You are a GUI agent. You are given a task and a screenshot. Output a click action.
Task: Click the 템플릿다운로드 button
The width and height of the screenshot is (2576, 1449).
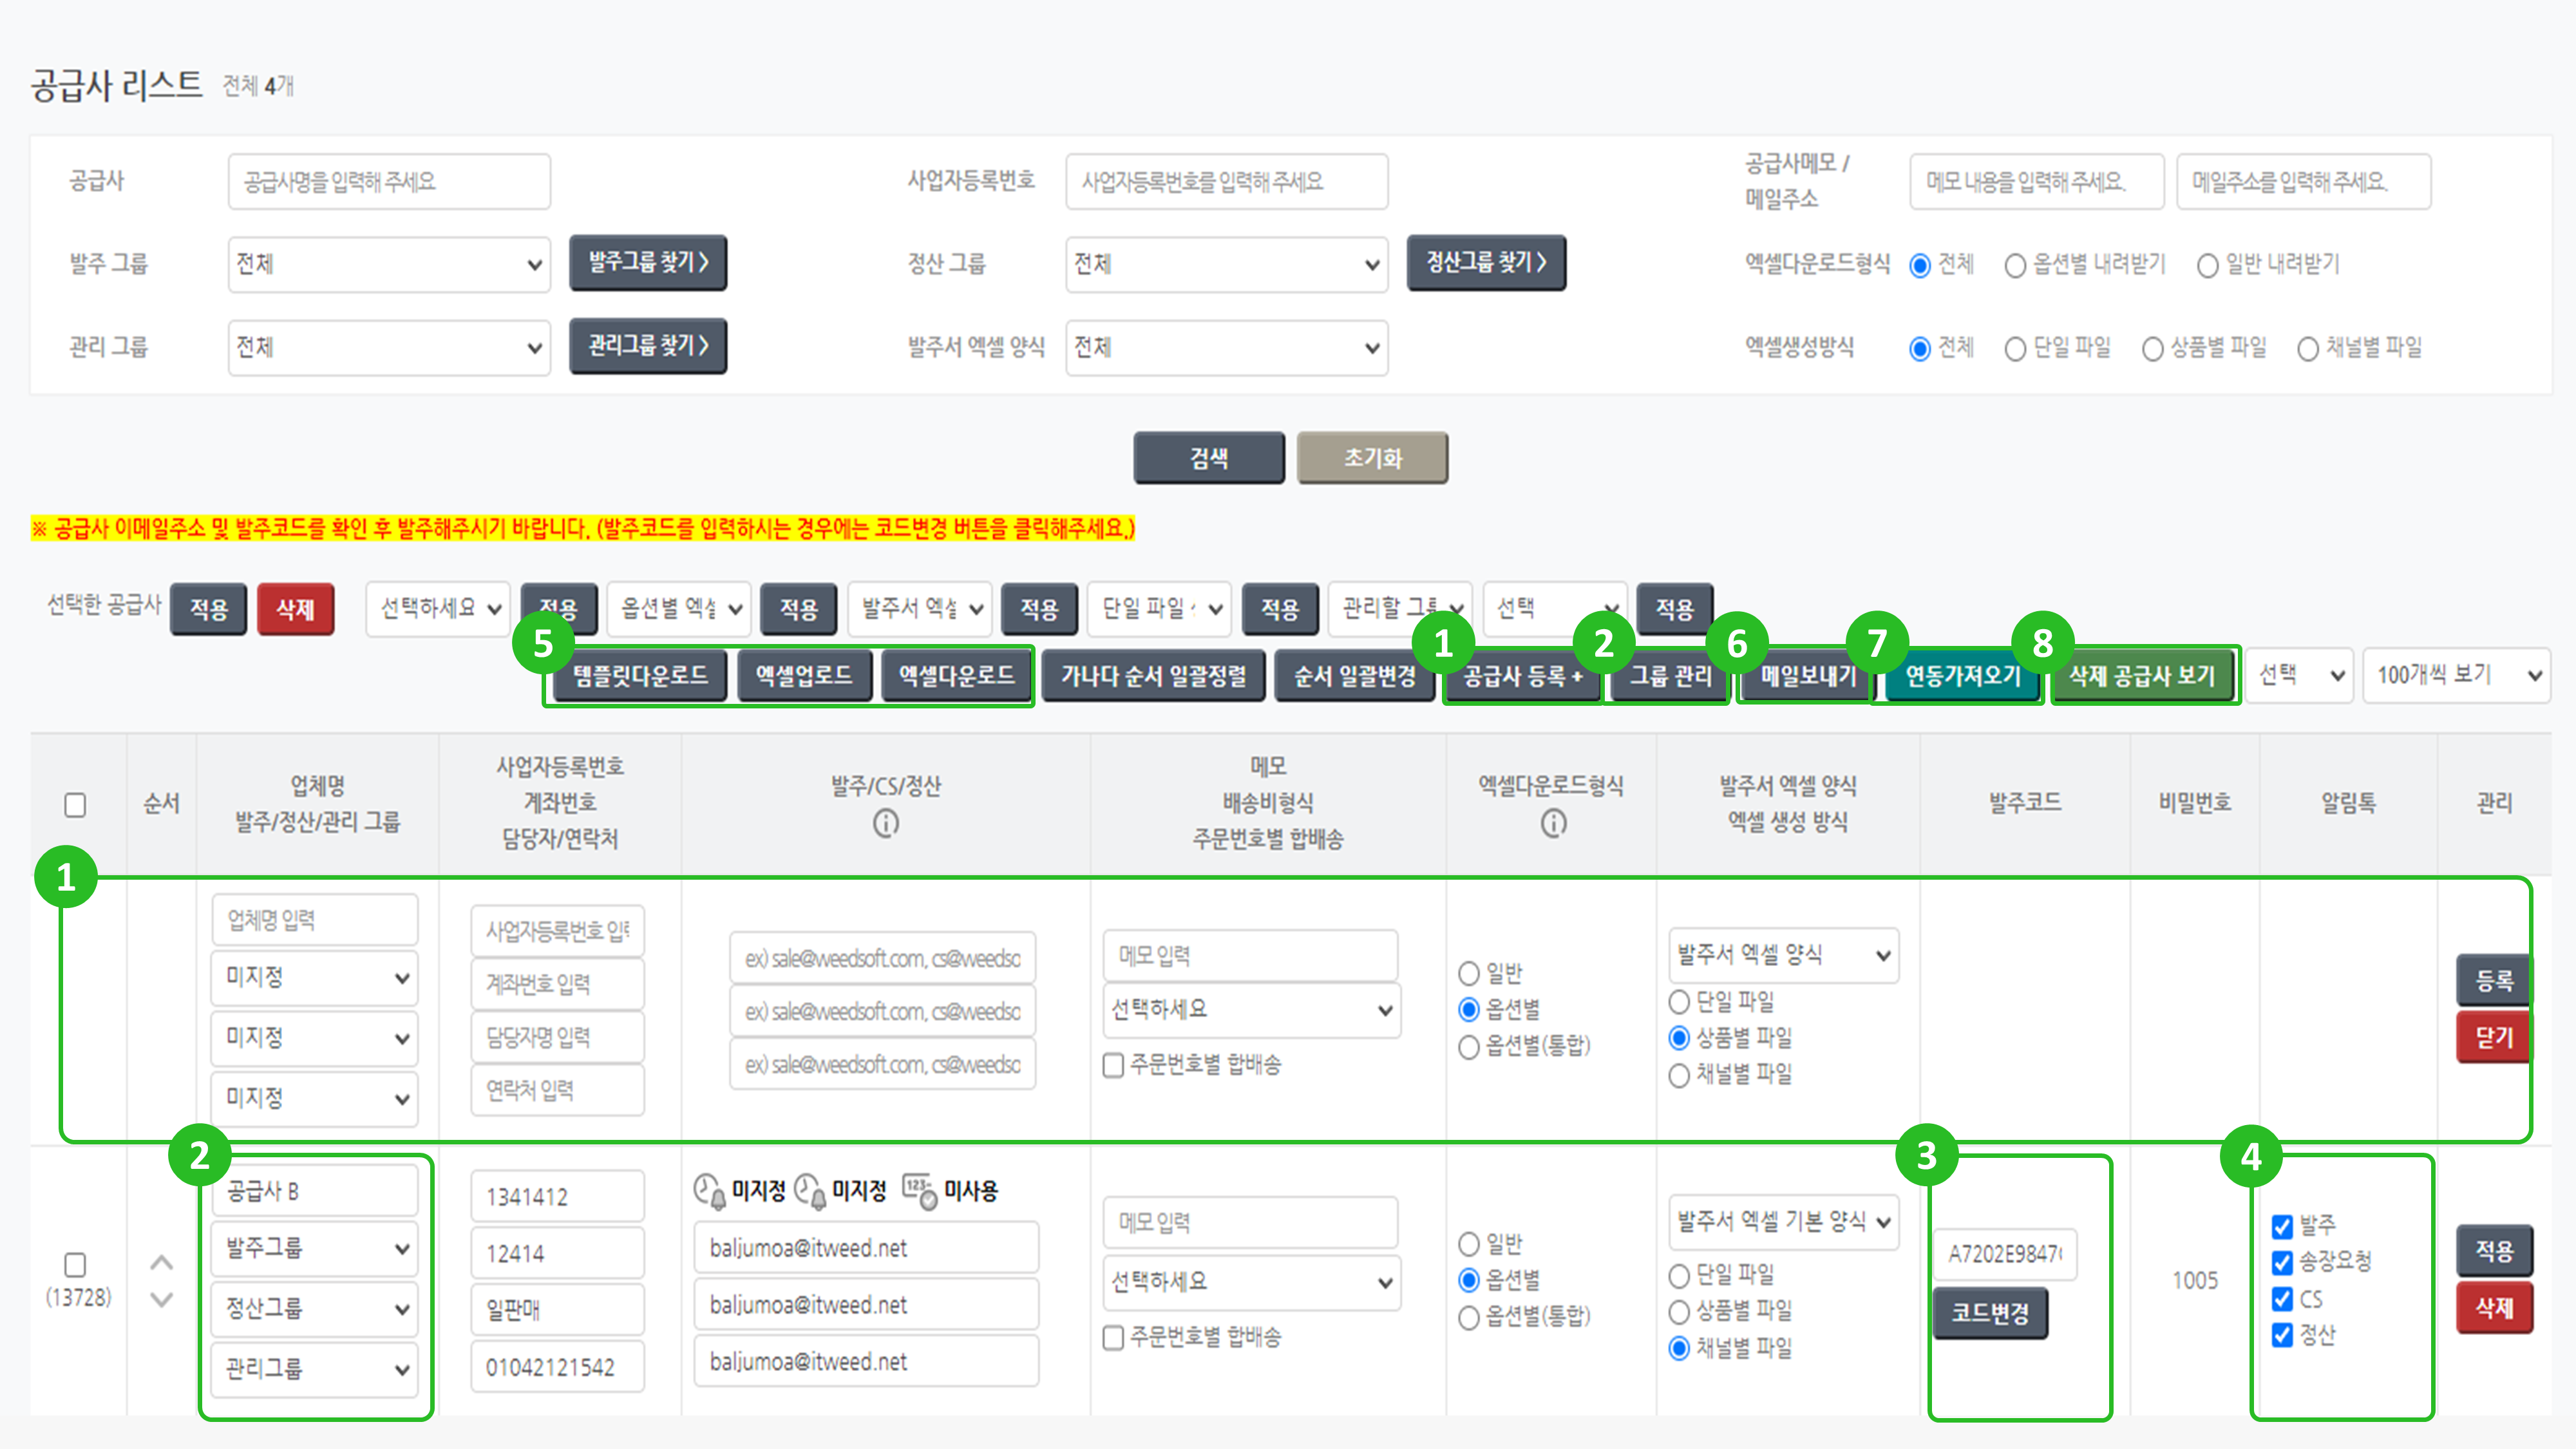(x=640, y=676)
